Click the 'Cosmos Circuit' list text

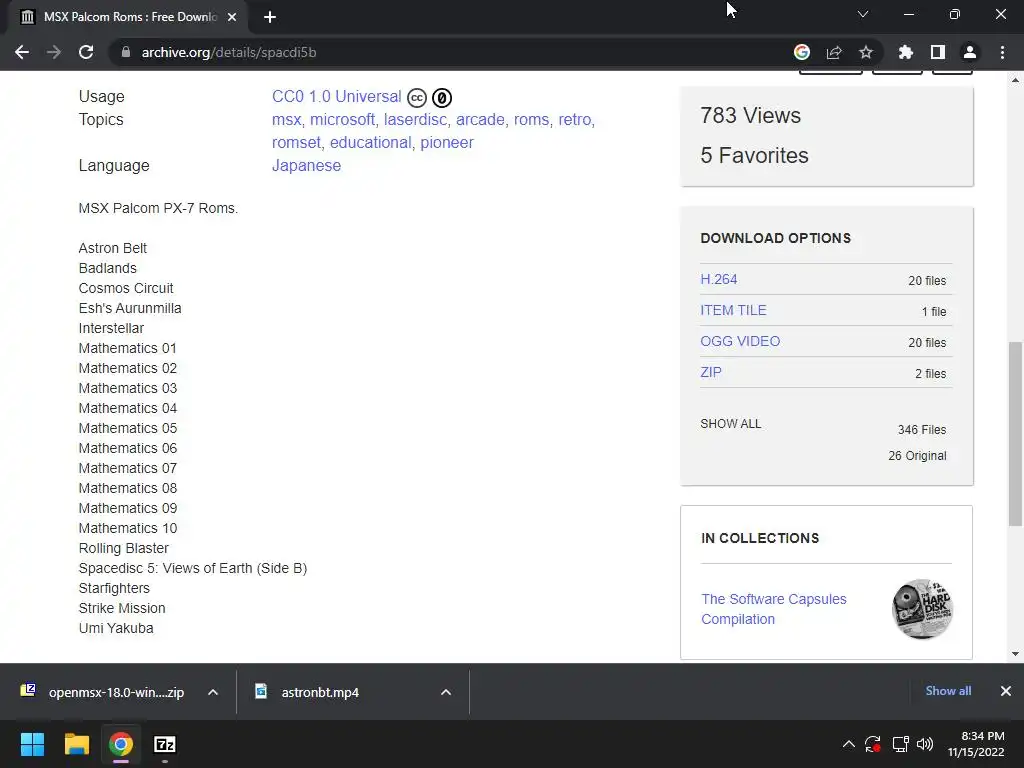pos(126,288)
